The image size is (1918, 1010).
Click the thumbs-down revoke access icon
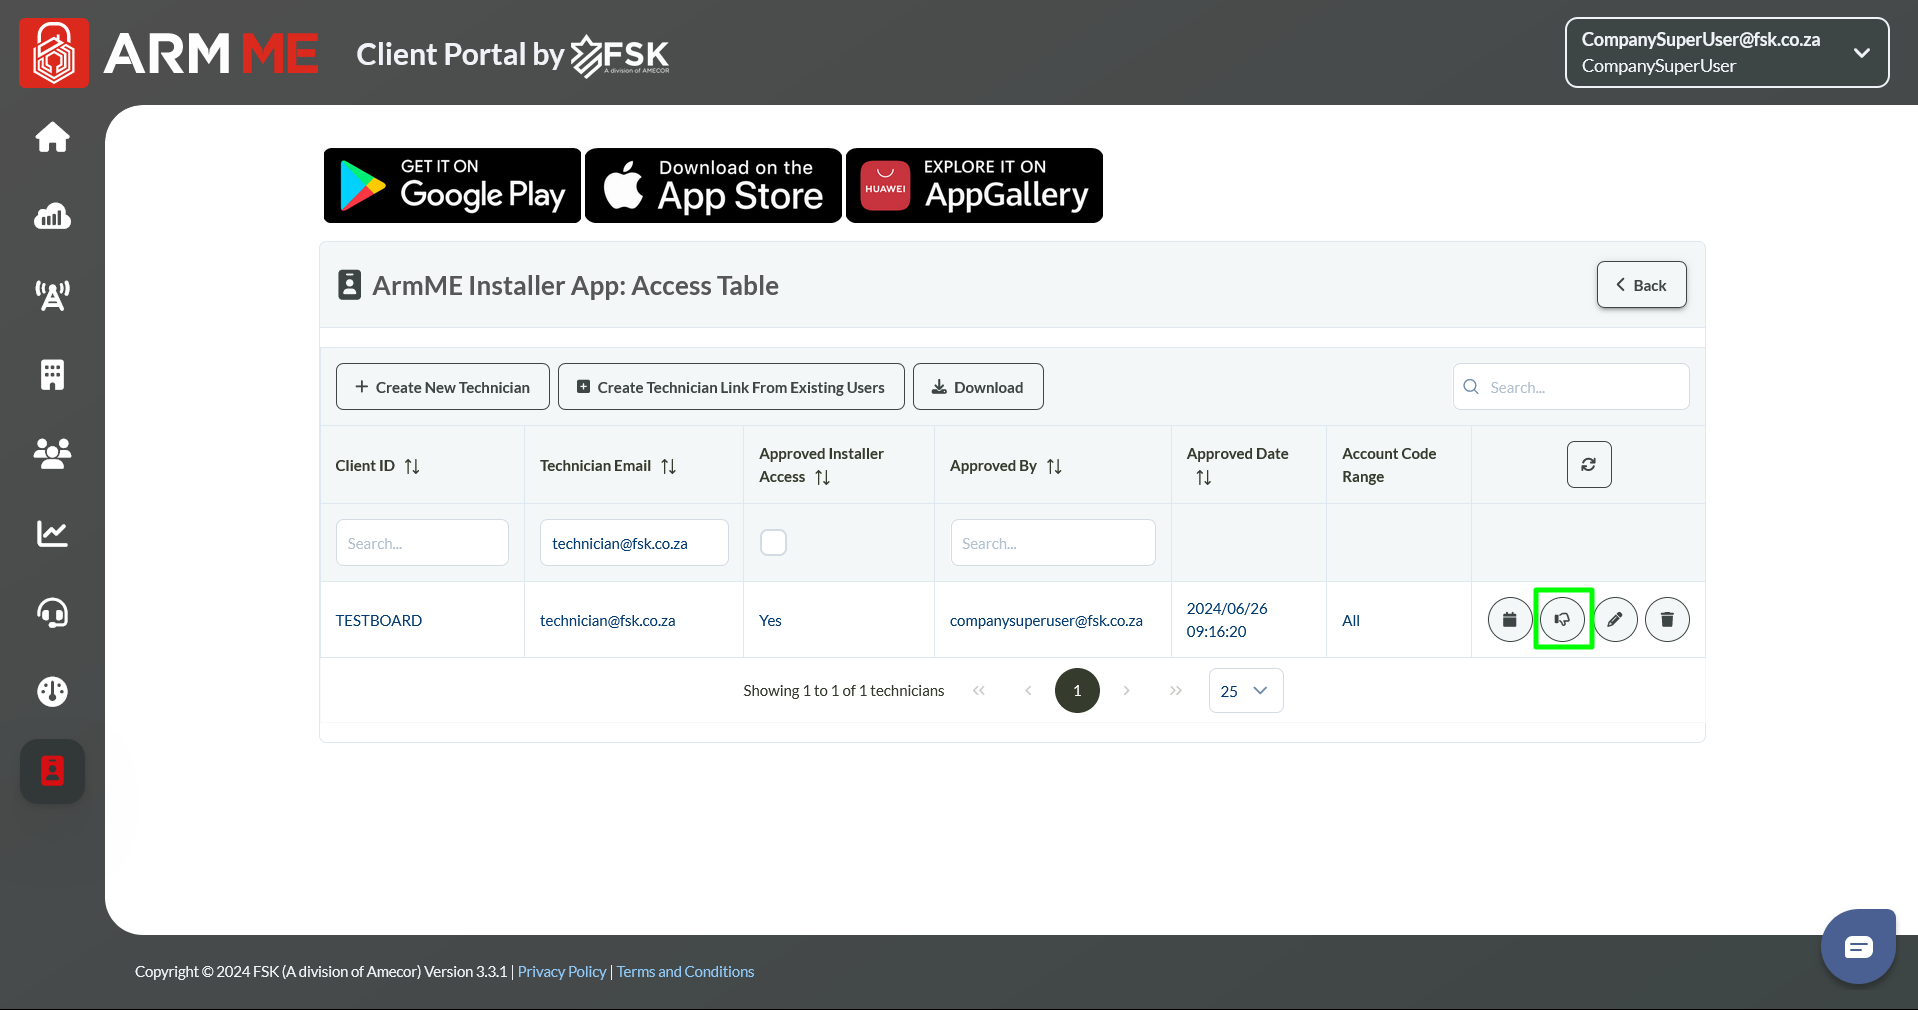(1562, 619)
